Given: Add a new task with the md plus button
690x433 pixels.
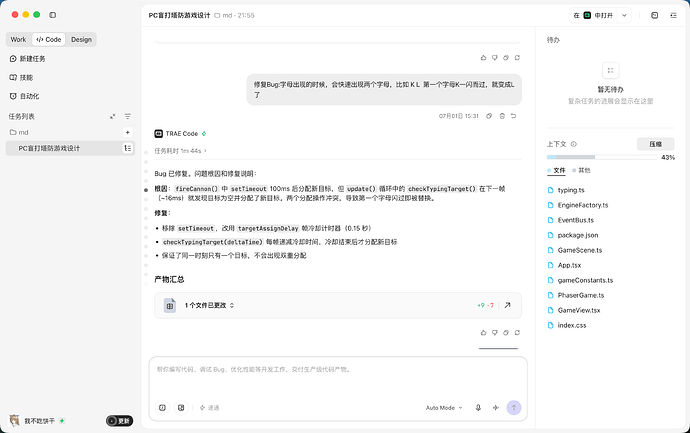Looking at the screenshot, I should [x=127, y=132].
